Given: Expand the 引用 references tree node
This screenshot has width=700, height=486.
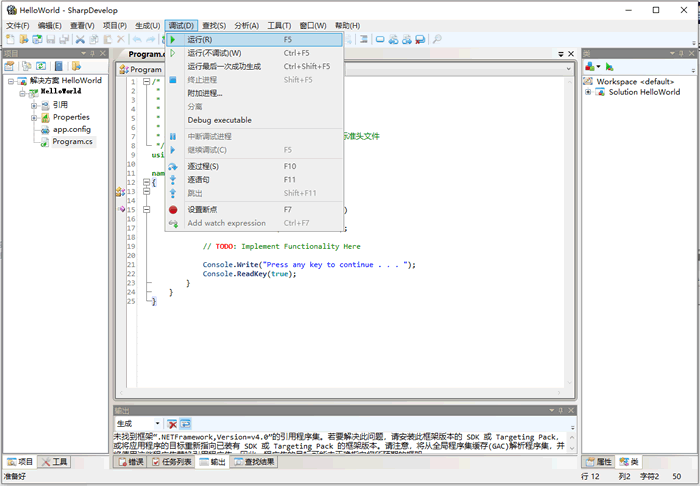Looking at the screenshot, I should 34,104.
